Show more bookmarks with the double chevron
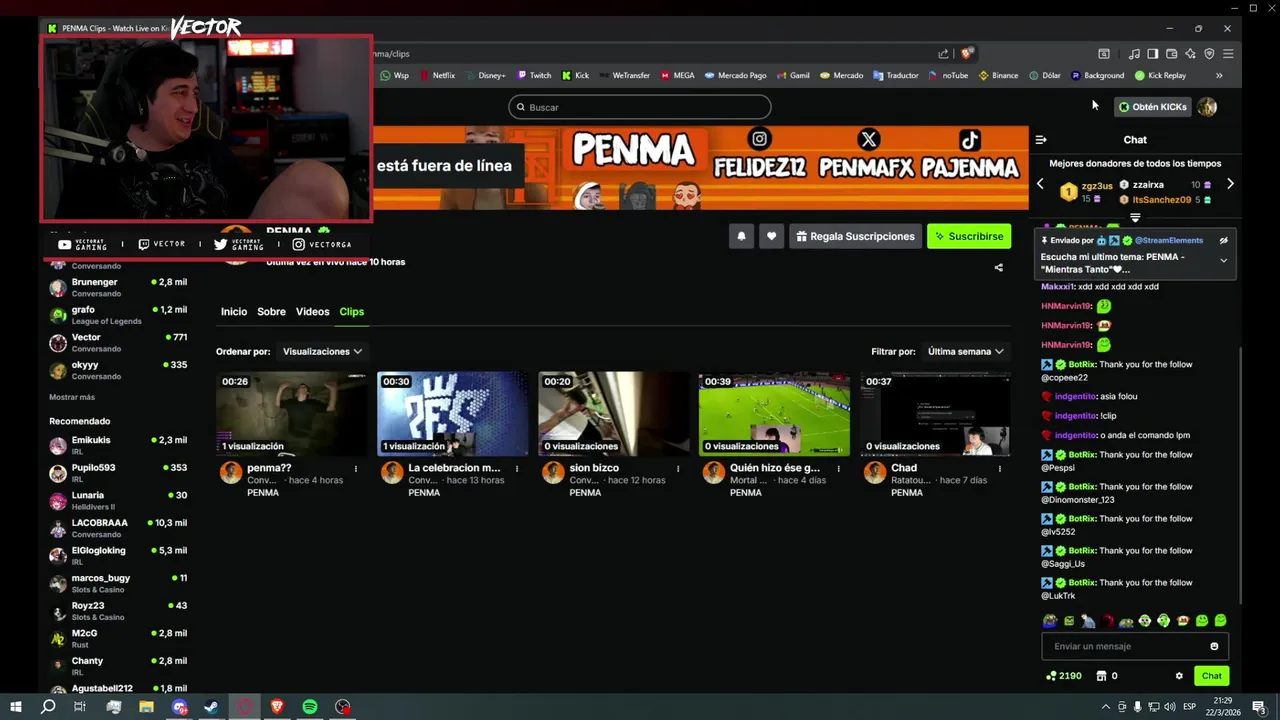This screenshot has height=720, width=1280. (x=1219, y=75)
